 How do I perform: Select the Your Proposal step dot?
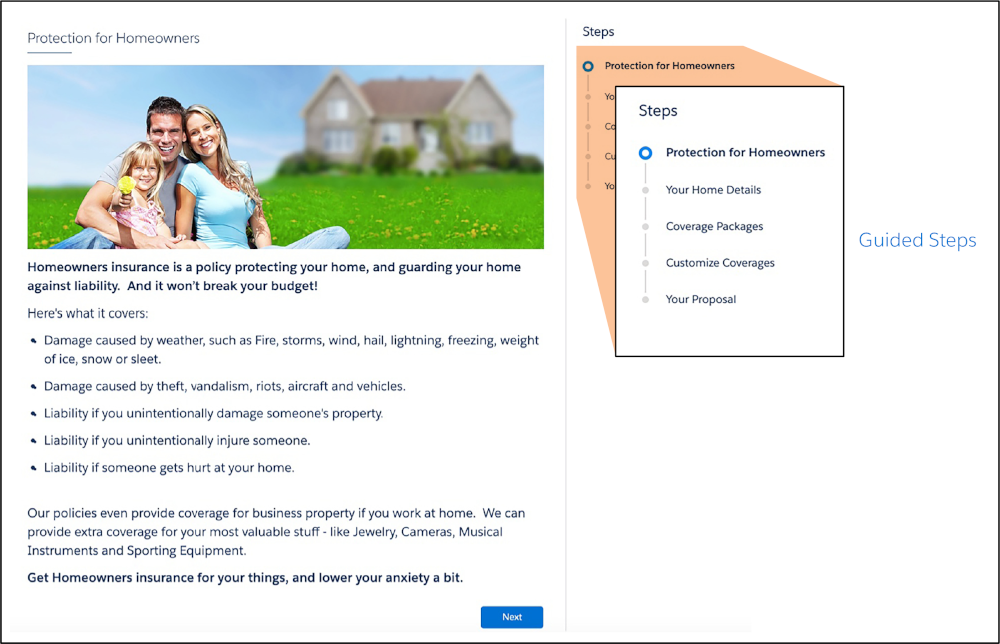tap(645, 299)
